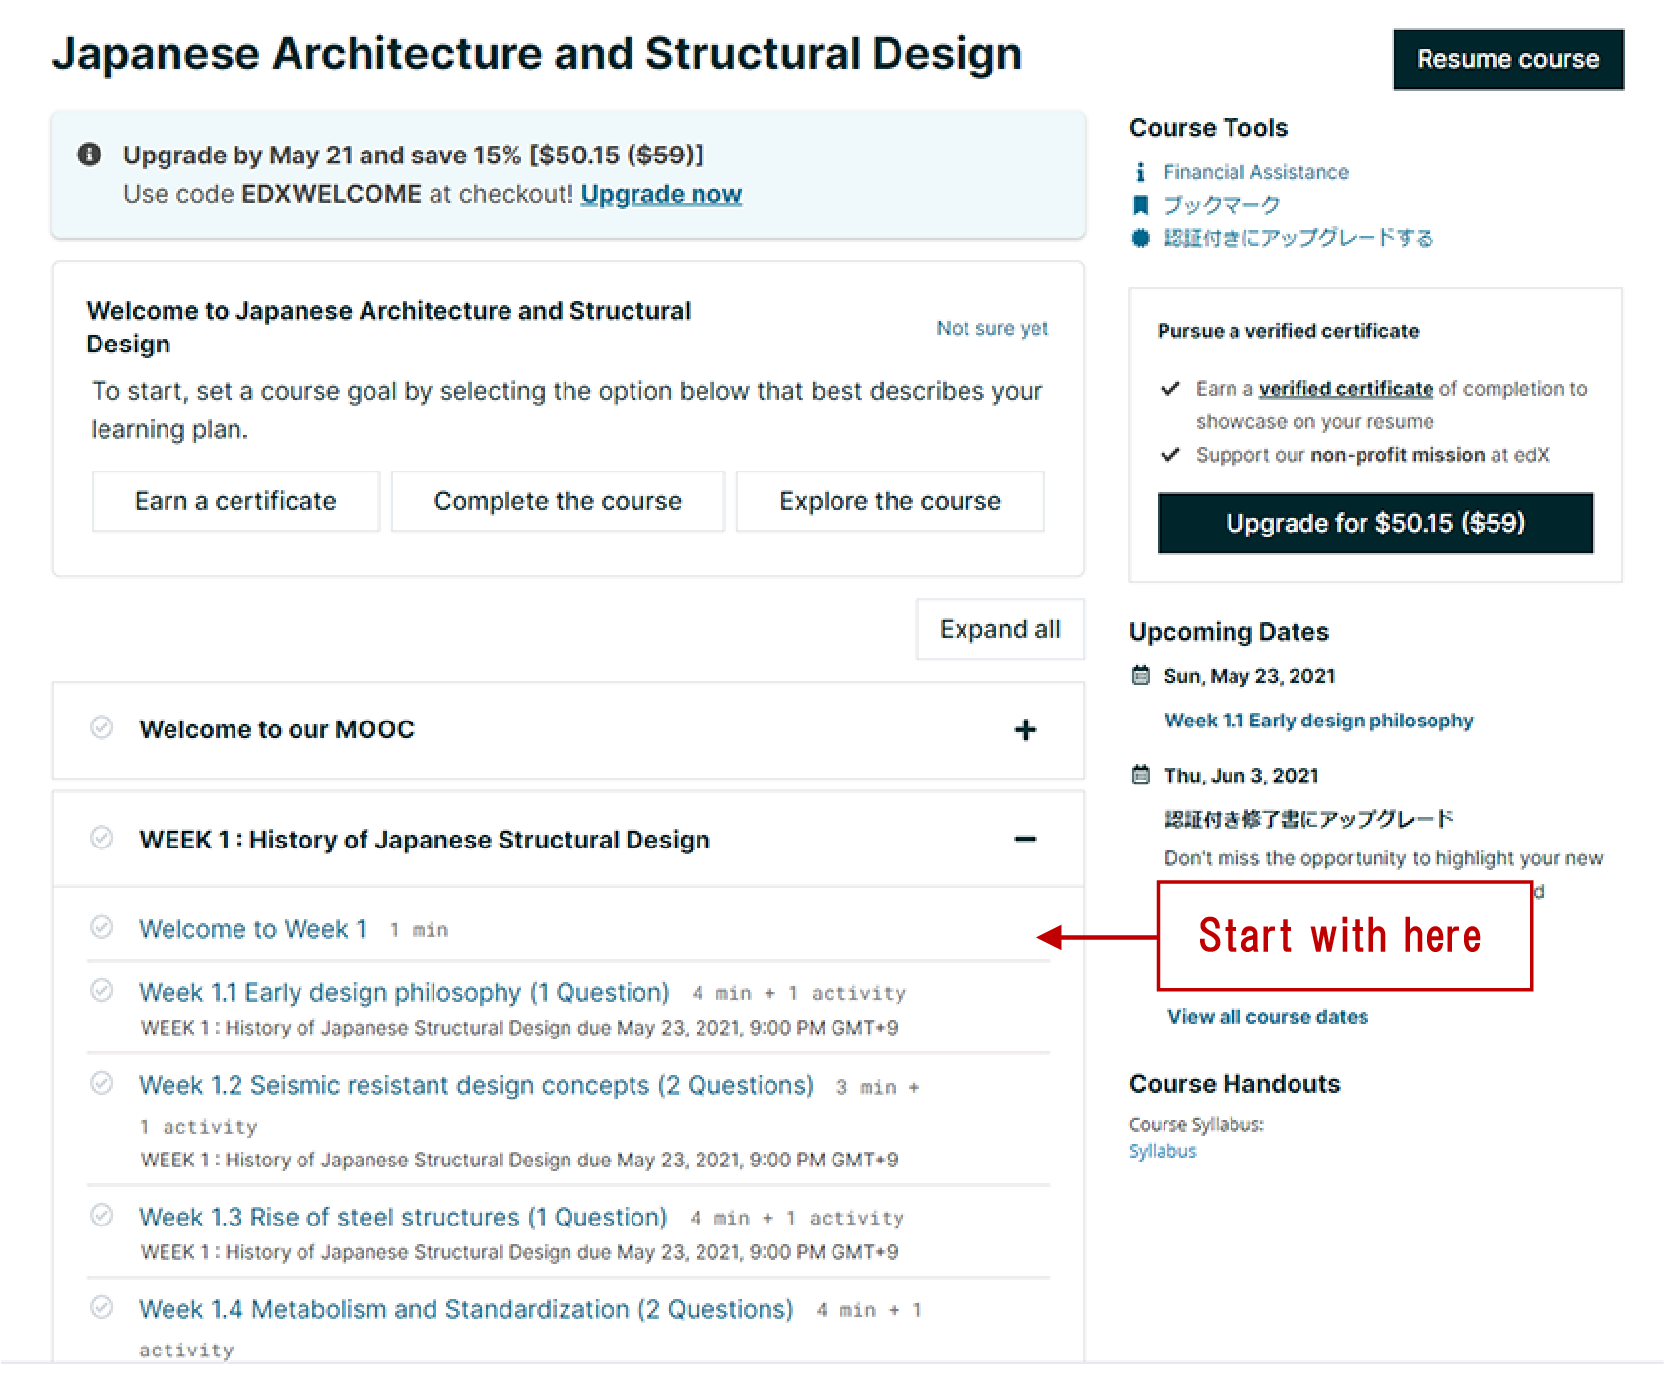Click the bookmark icon in Course Tools
Screen dimensions: 1675x1386
(1140, 205)
